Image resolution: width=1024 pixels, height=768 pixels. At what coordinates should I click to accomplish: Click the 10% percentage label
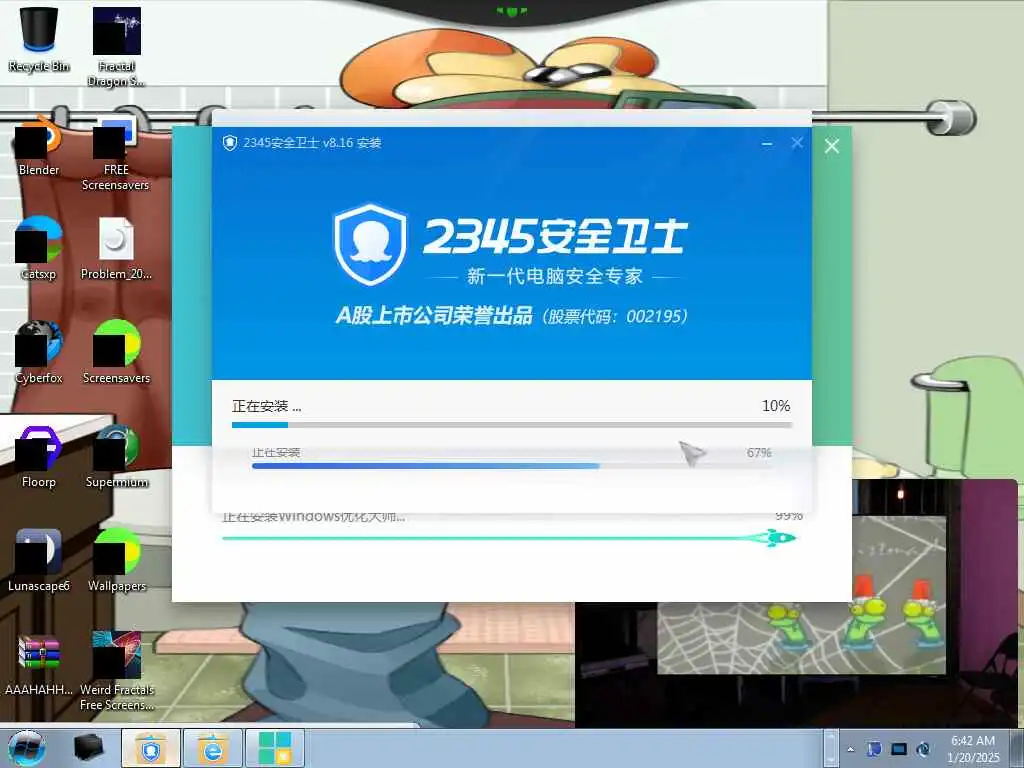point(776,406)
